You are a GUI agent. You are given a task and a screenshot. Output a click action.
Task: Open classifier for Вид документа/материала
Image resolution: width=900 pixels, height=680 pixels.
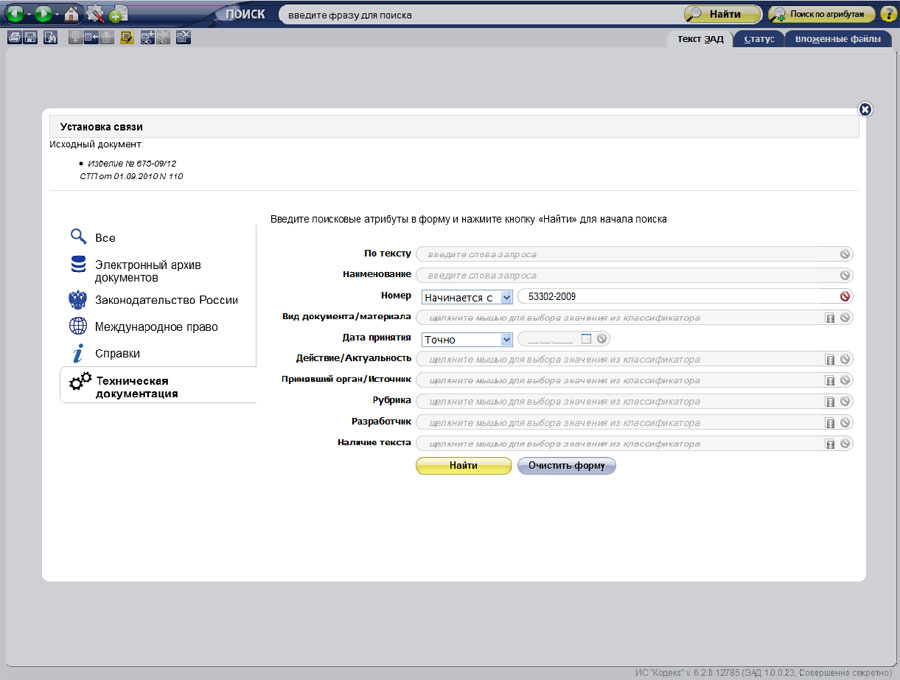pos(829,318)
